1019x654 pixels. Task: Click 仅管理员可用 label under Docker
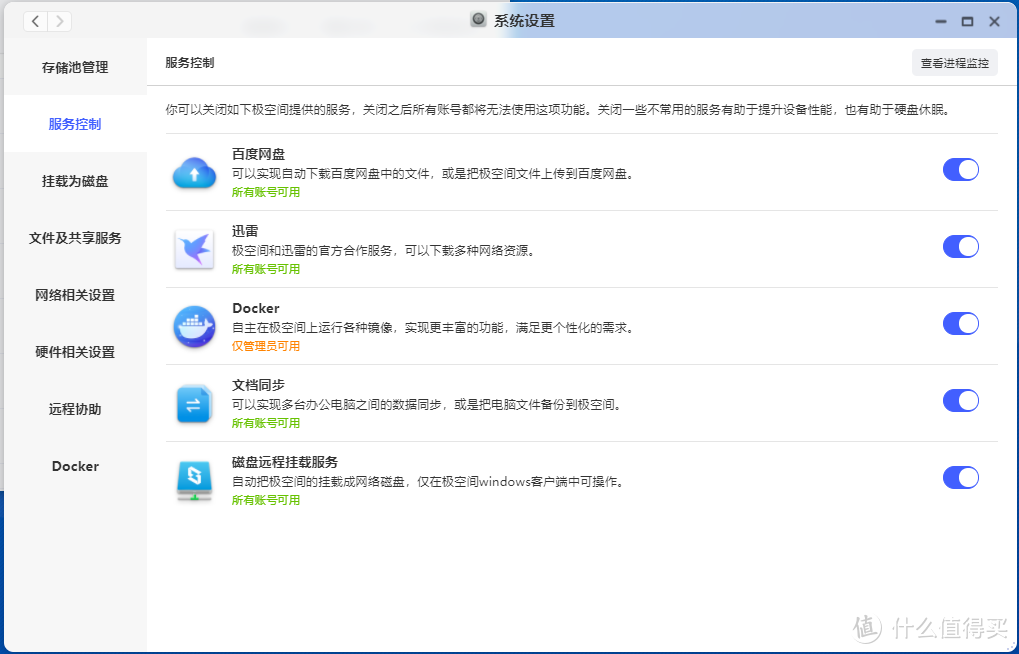pyautogui.click(x=266, y=346)
